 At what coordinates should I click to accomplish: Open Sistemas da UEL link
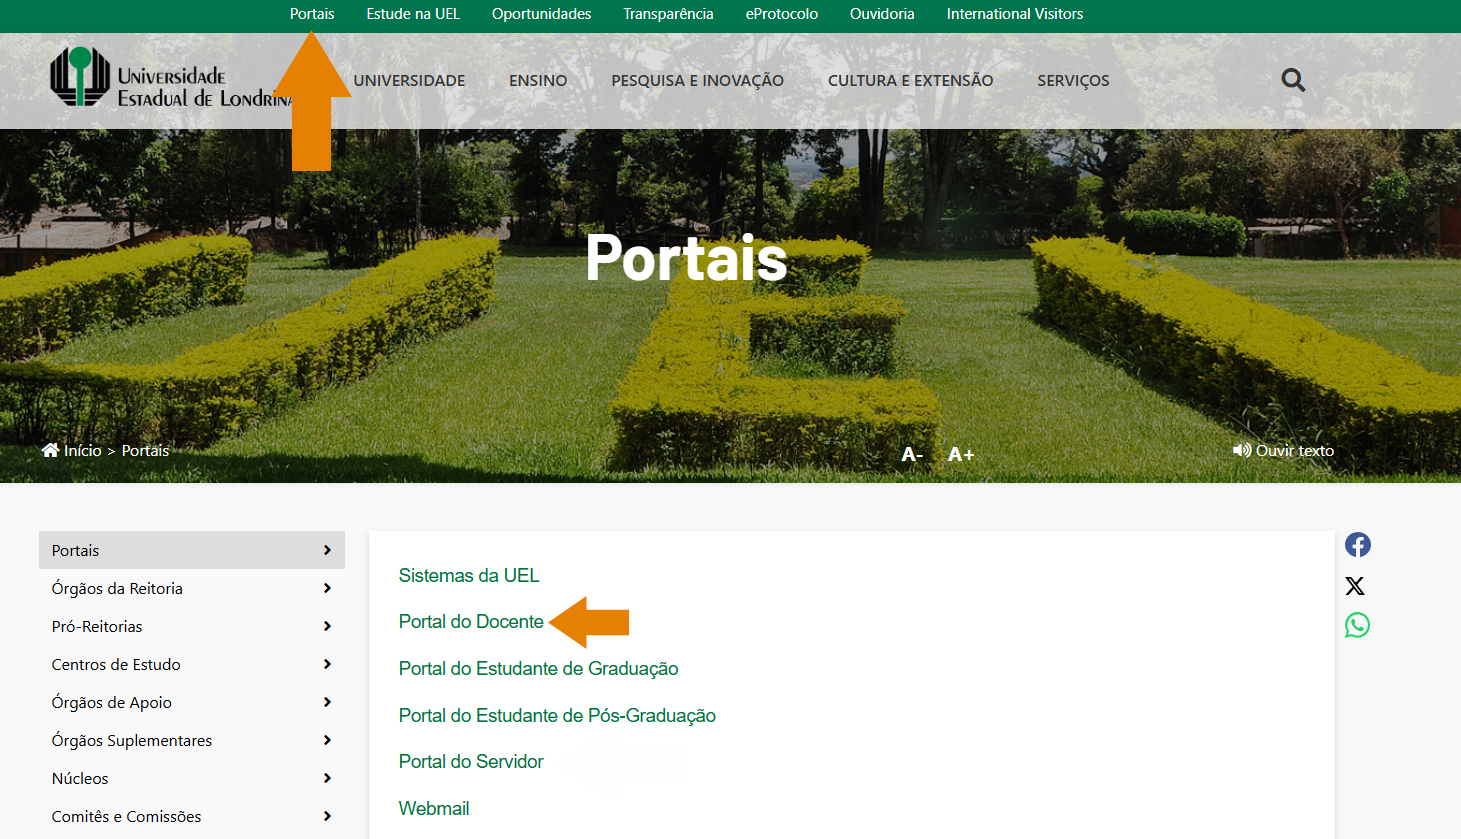pos(469,575)
